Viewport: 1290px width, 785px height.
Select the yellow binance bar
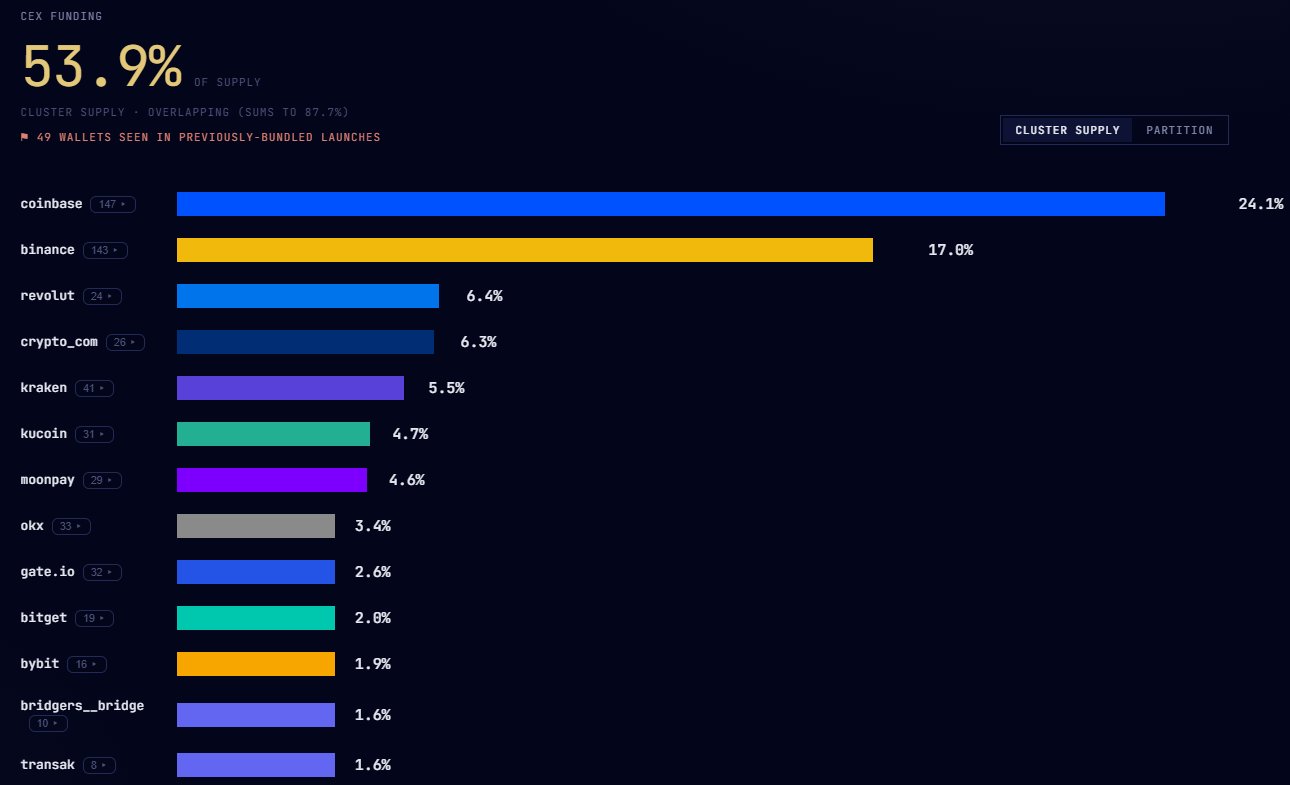[x=525, y=250]
